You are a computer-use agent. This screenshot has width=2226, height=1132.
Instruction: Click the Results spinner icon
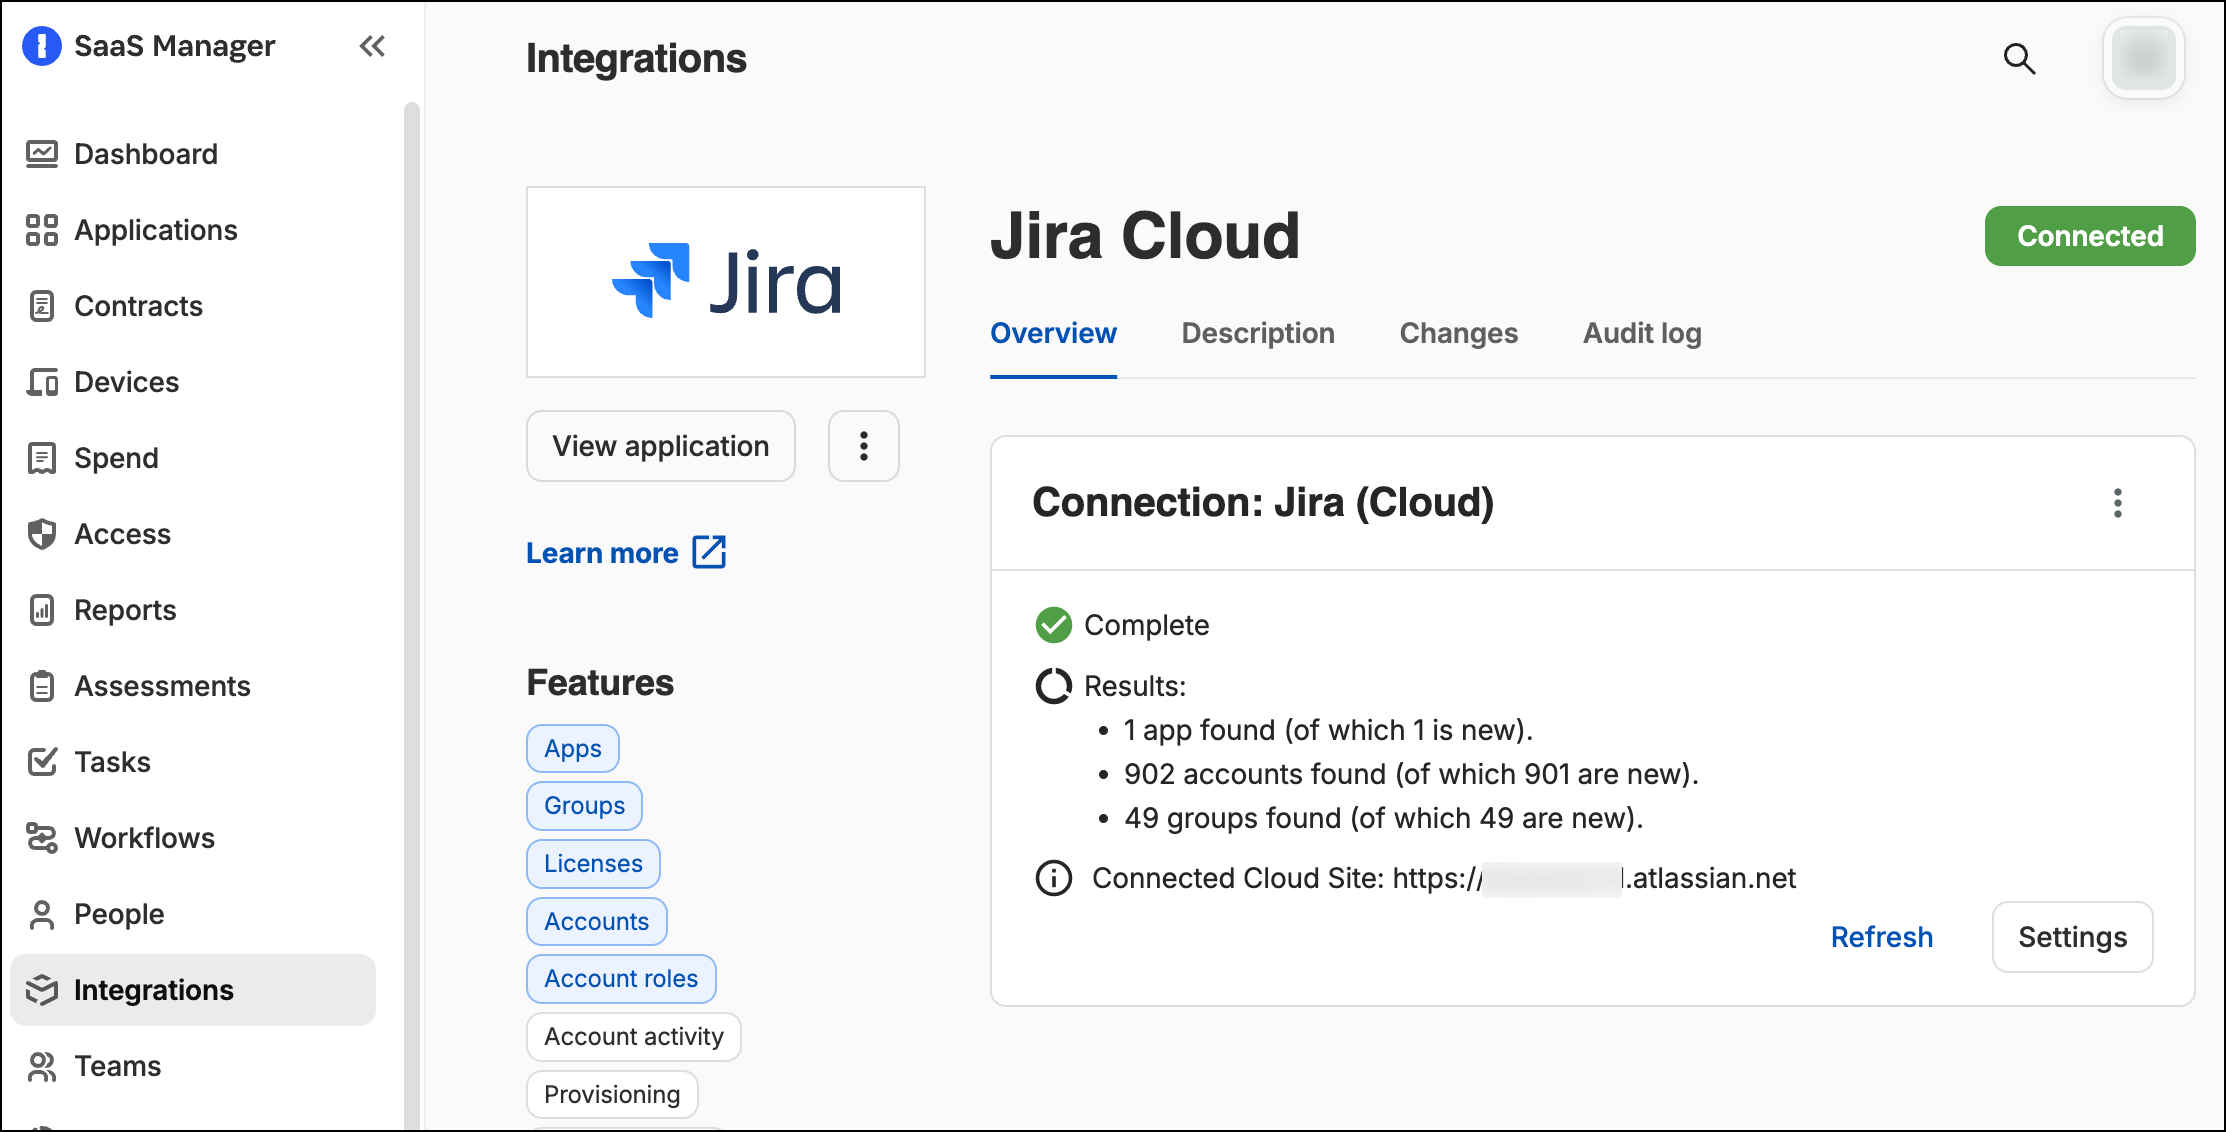coord(1053,686)
